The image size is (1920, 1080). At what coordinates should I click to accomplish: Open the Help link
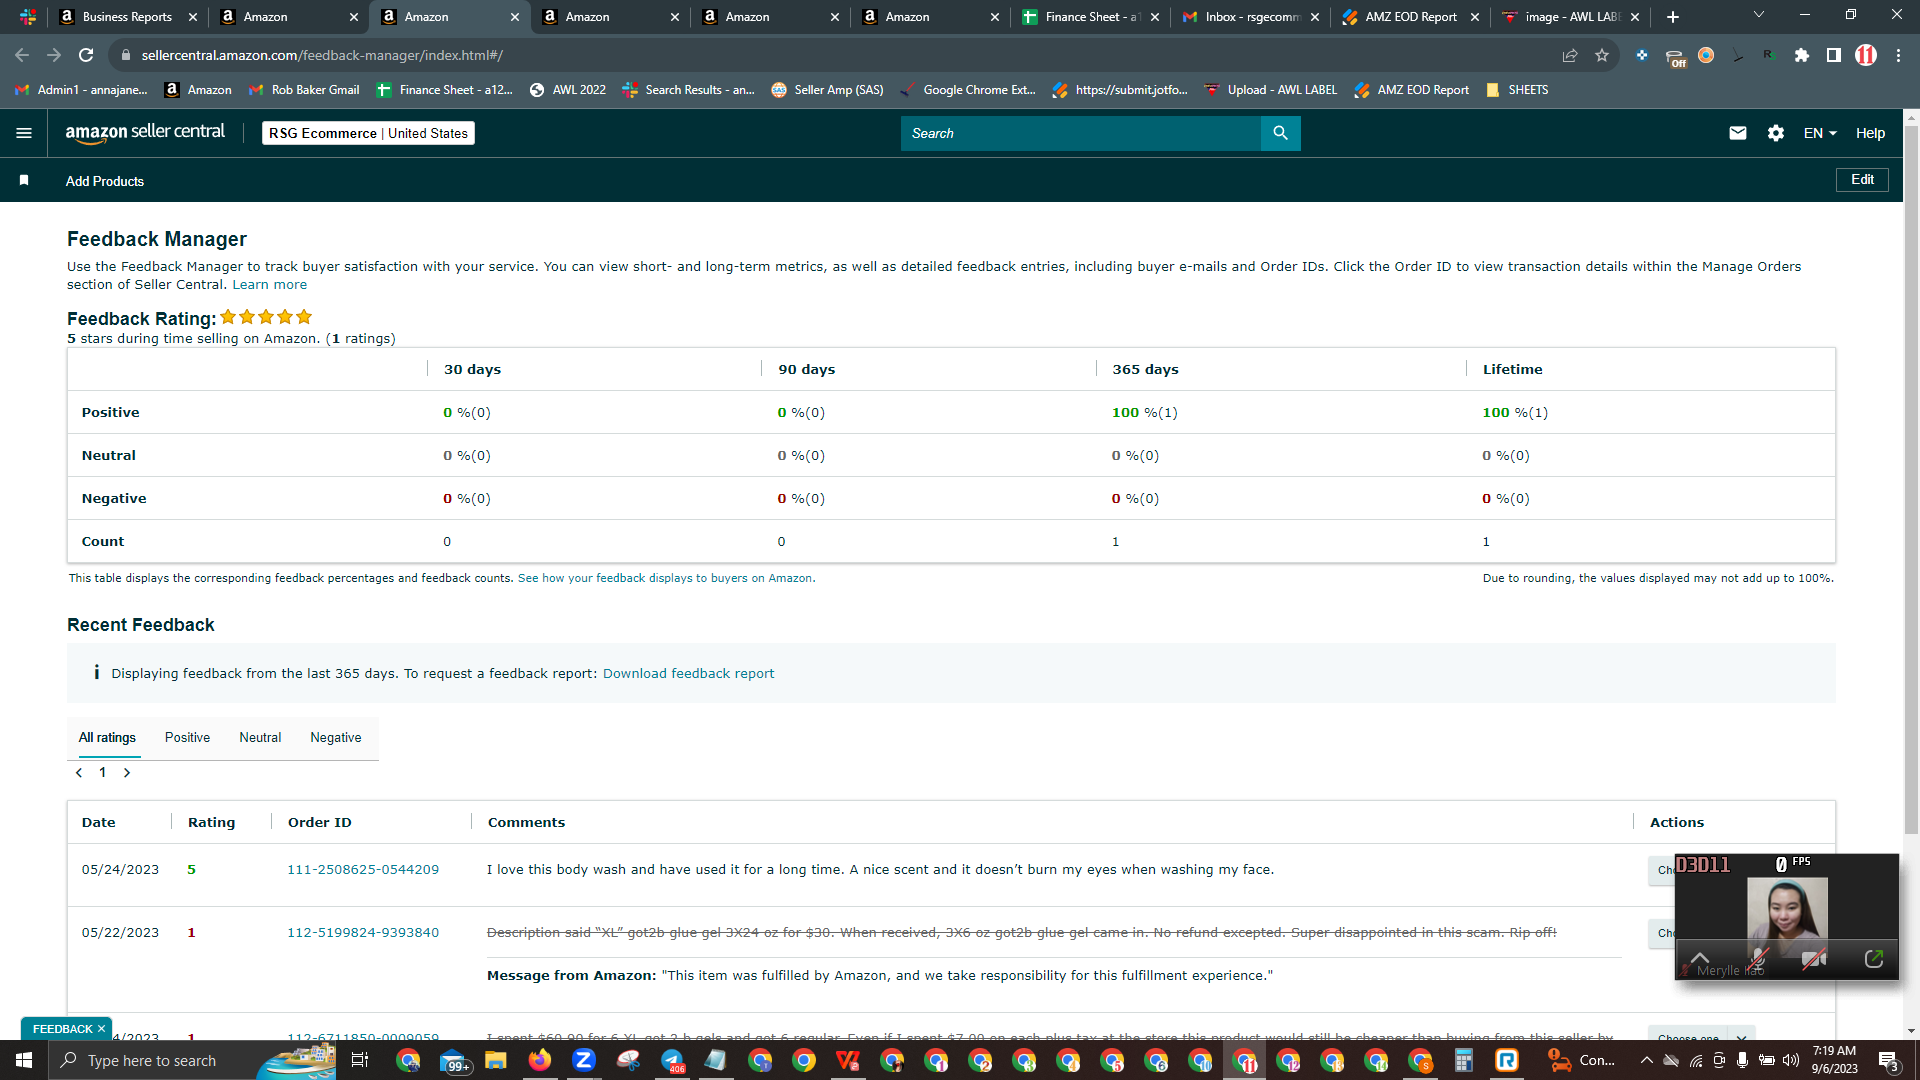tap(1870, 133)
